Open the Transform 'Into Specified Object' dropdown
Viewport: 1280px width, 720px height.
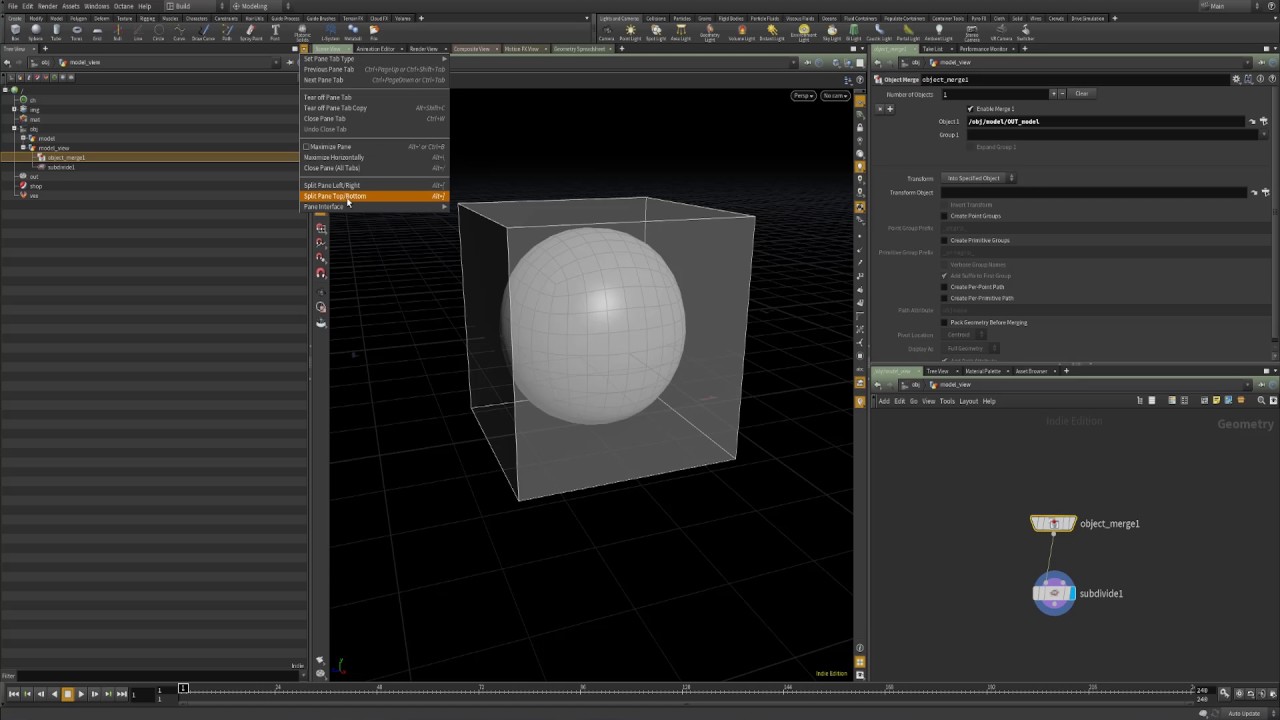pyautogui.click(x=980, y=178)
